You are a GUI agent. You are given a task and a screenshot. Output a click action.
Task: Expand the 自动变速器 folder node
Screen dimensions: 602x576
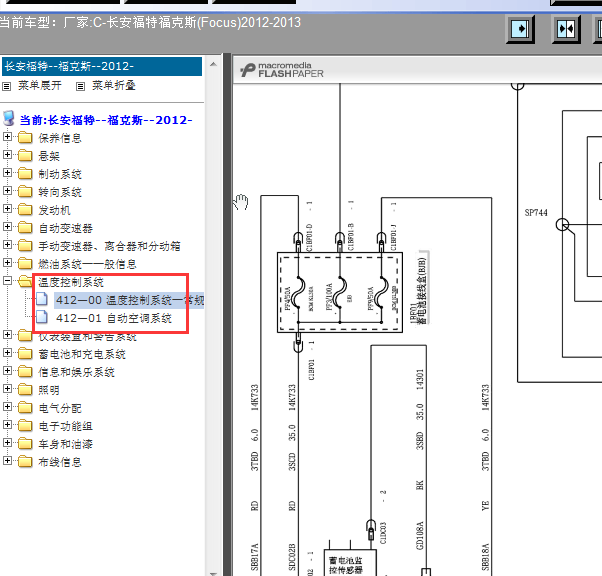[7, 227]
